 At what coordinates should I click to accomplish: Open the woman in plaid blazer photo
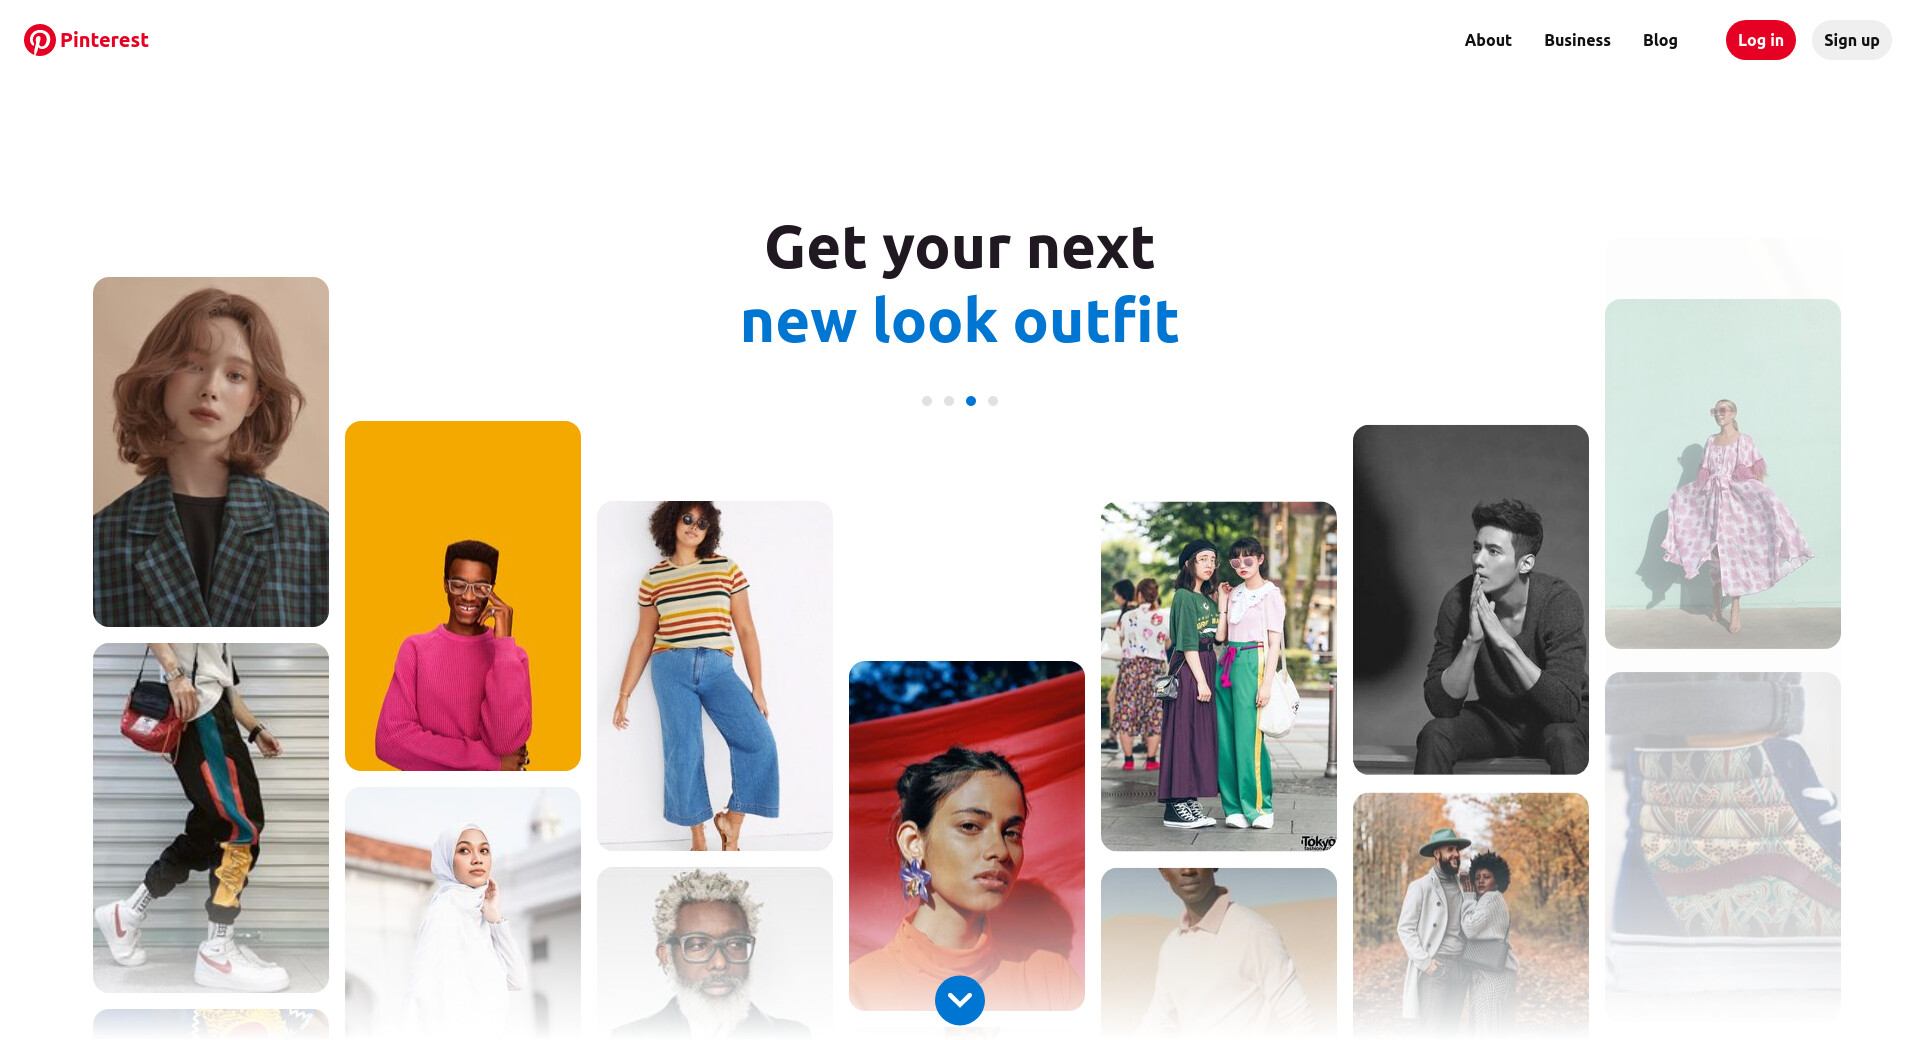[x=211, y=452]
